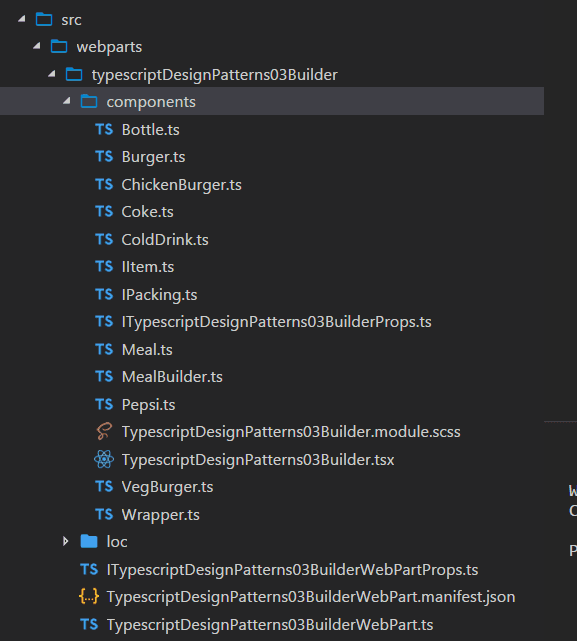Click the React icon beside TypescriptDesignPatterns03Builder.tsx
577x641 pixels.
(104, 459)
